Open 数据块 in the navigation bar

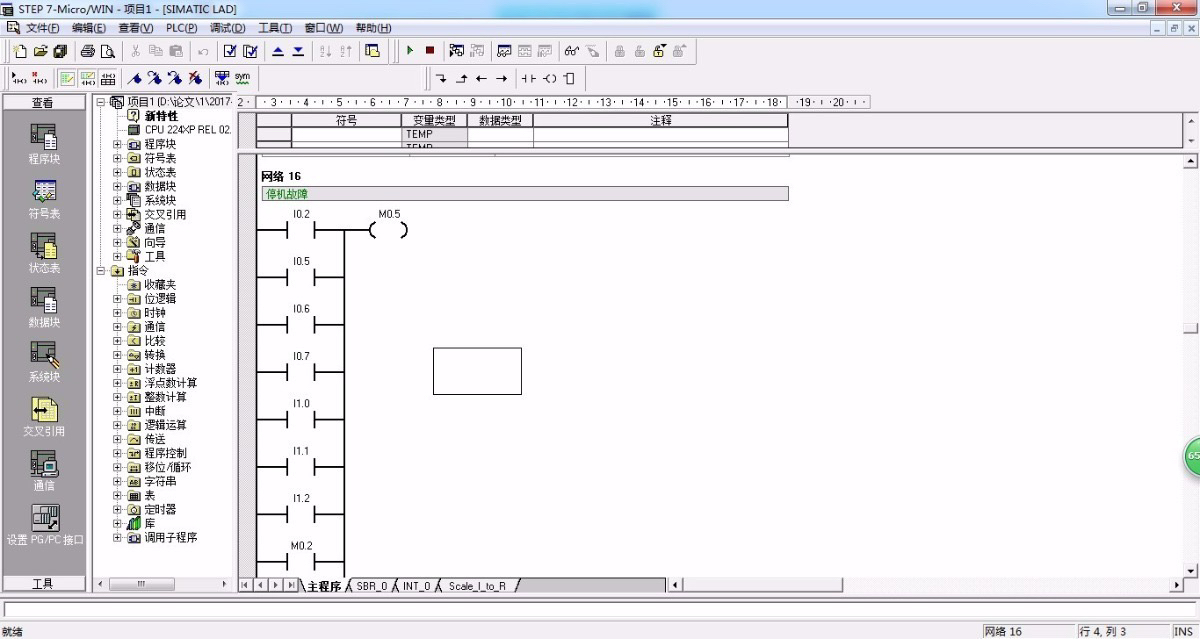(44, 306)
